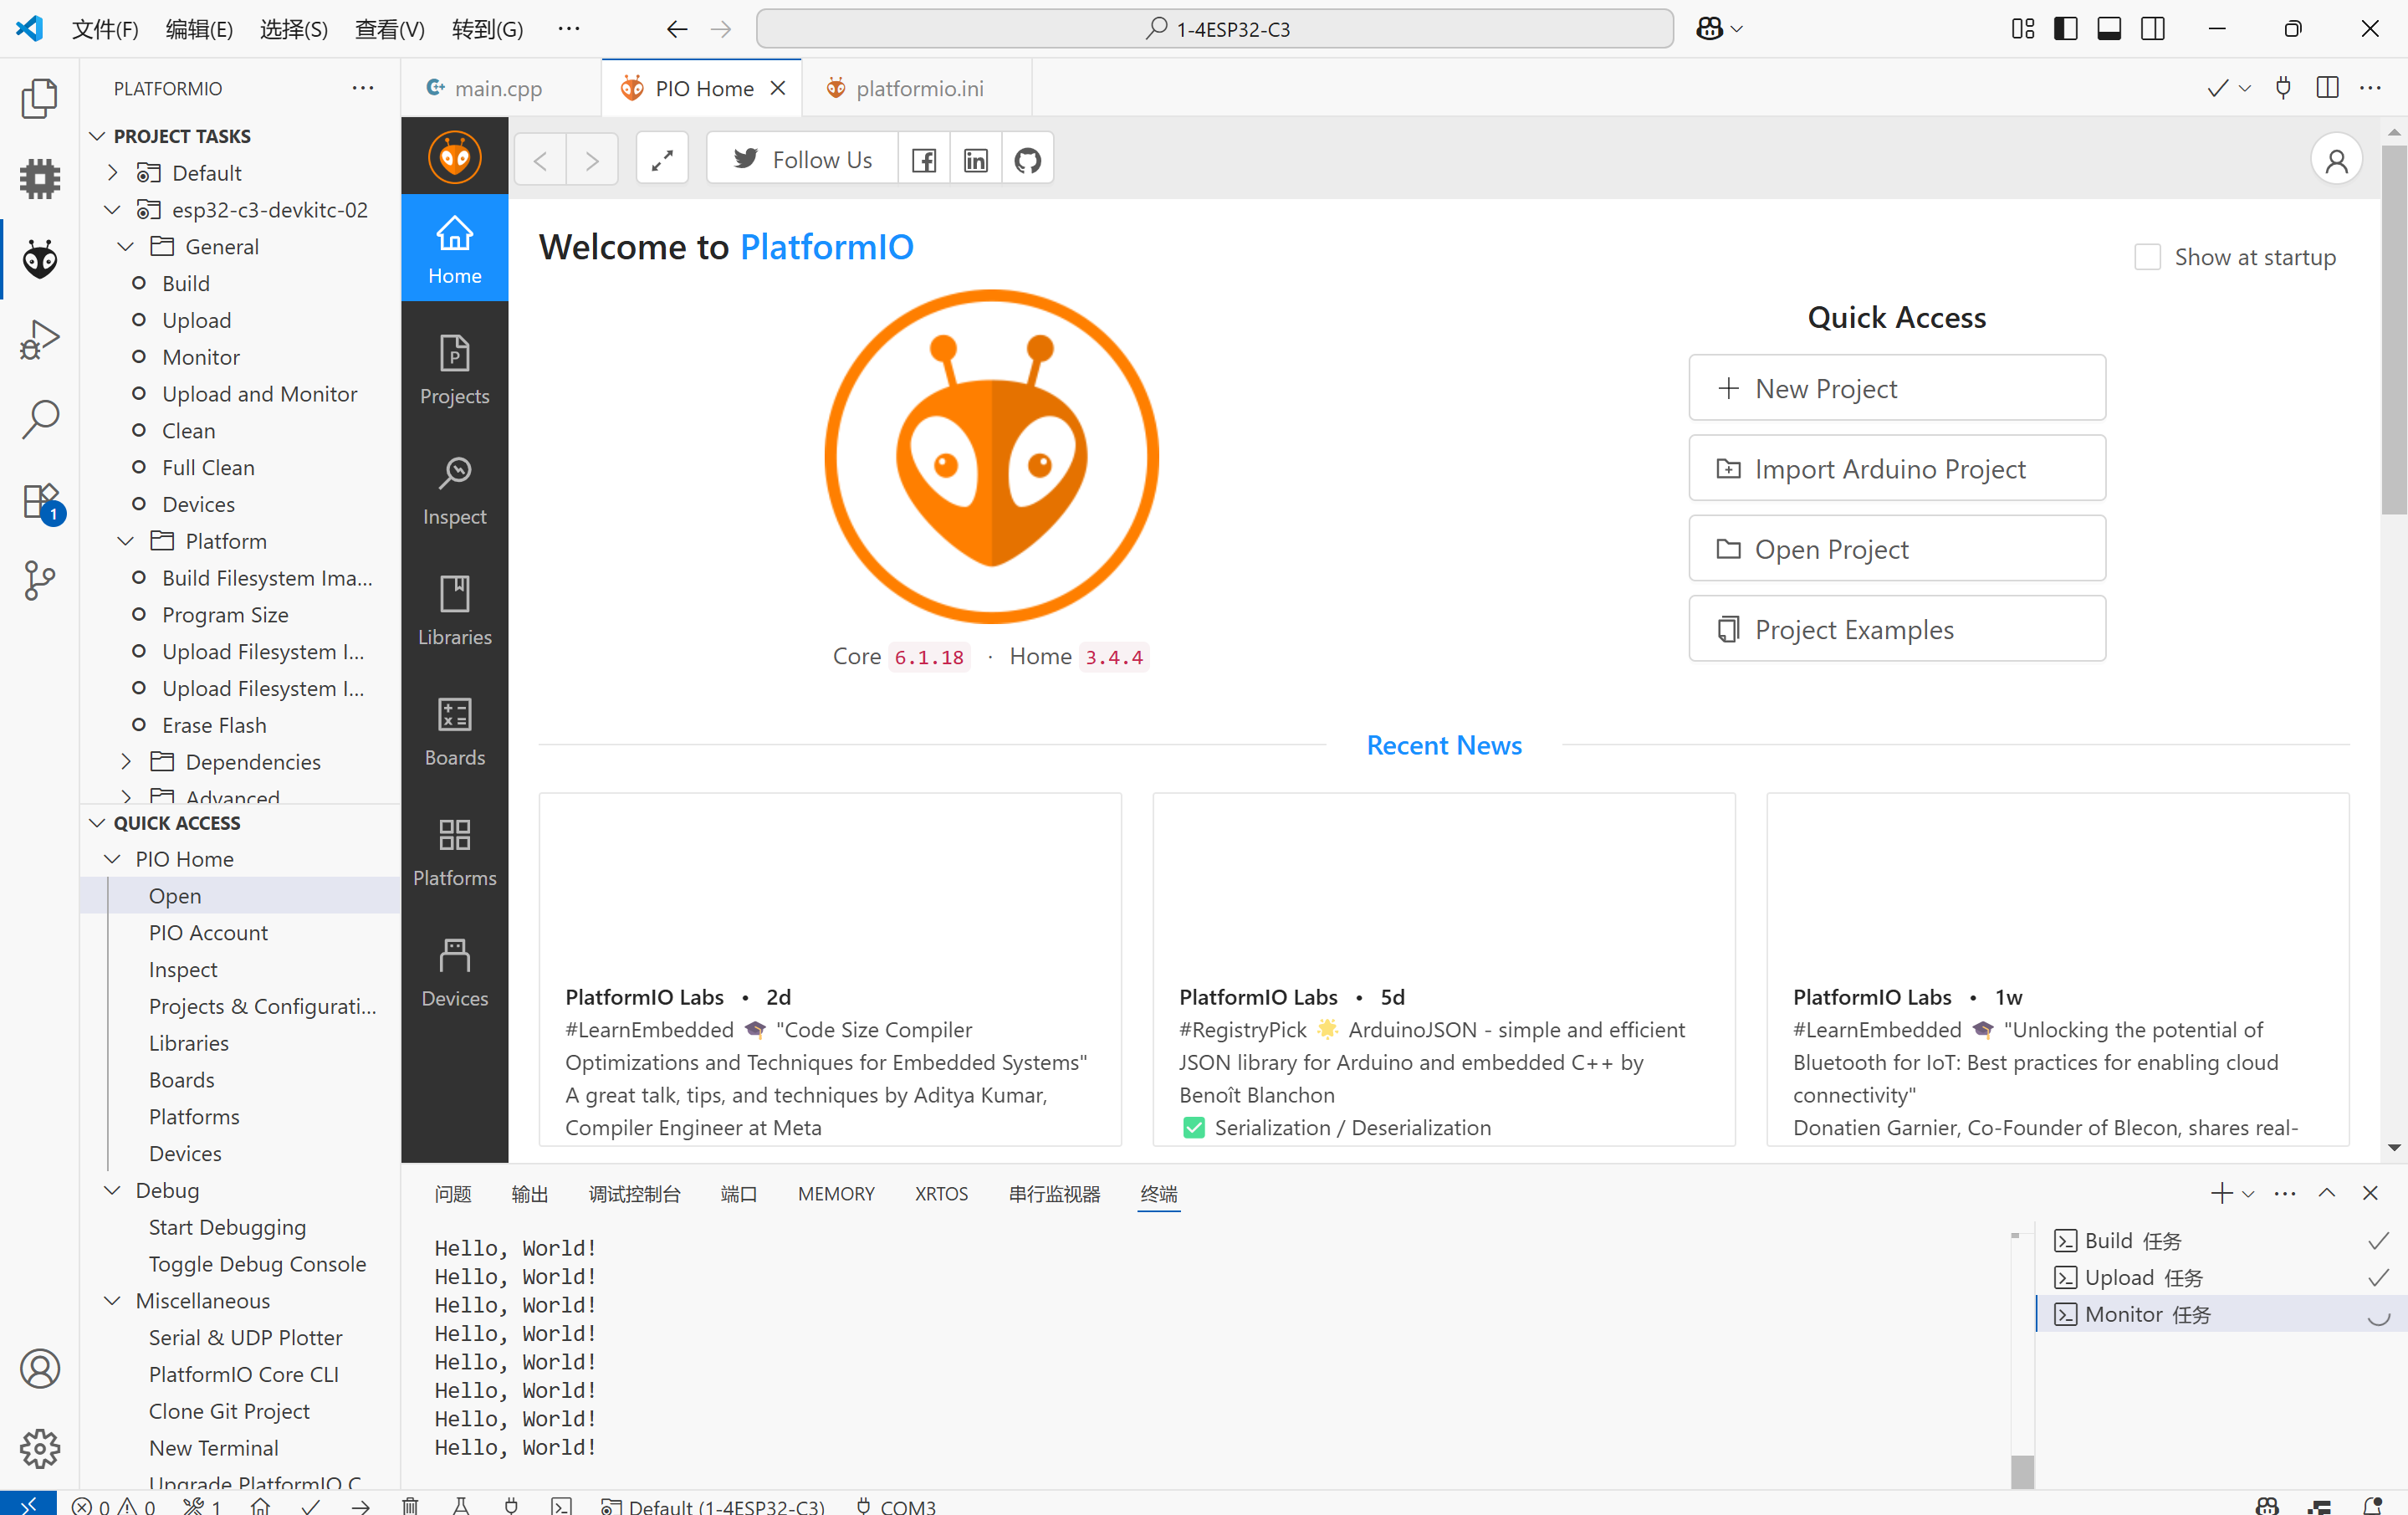Screen dimensions: 2408x1515
Task: Click the Import Arduino Project button
Action: click(1896, 468)
